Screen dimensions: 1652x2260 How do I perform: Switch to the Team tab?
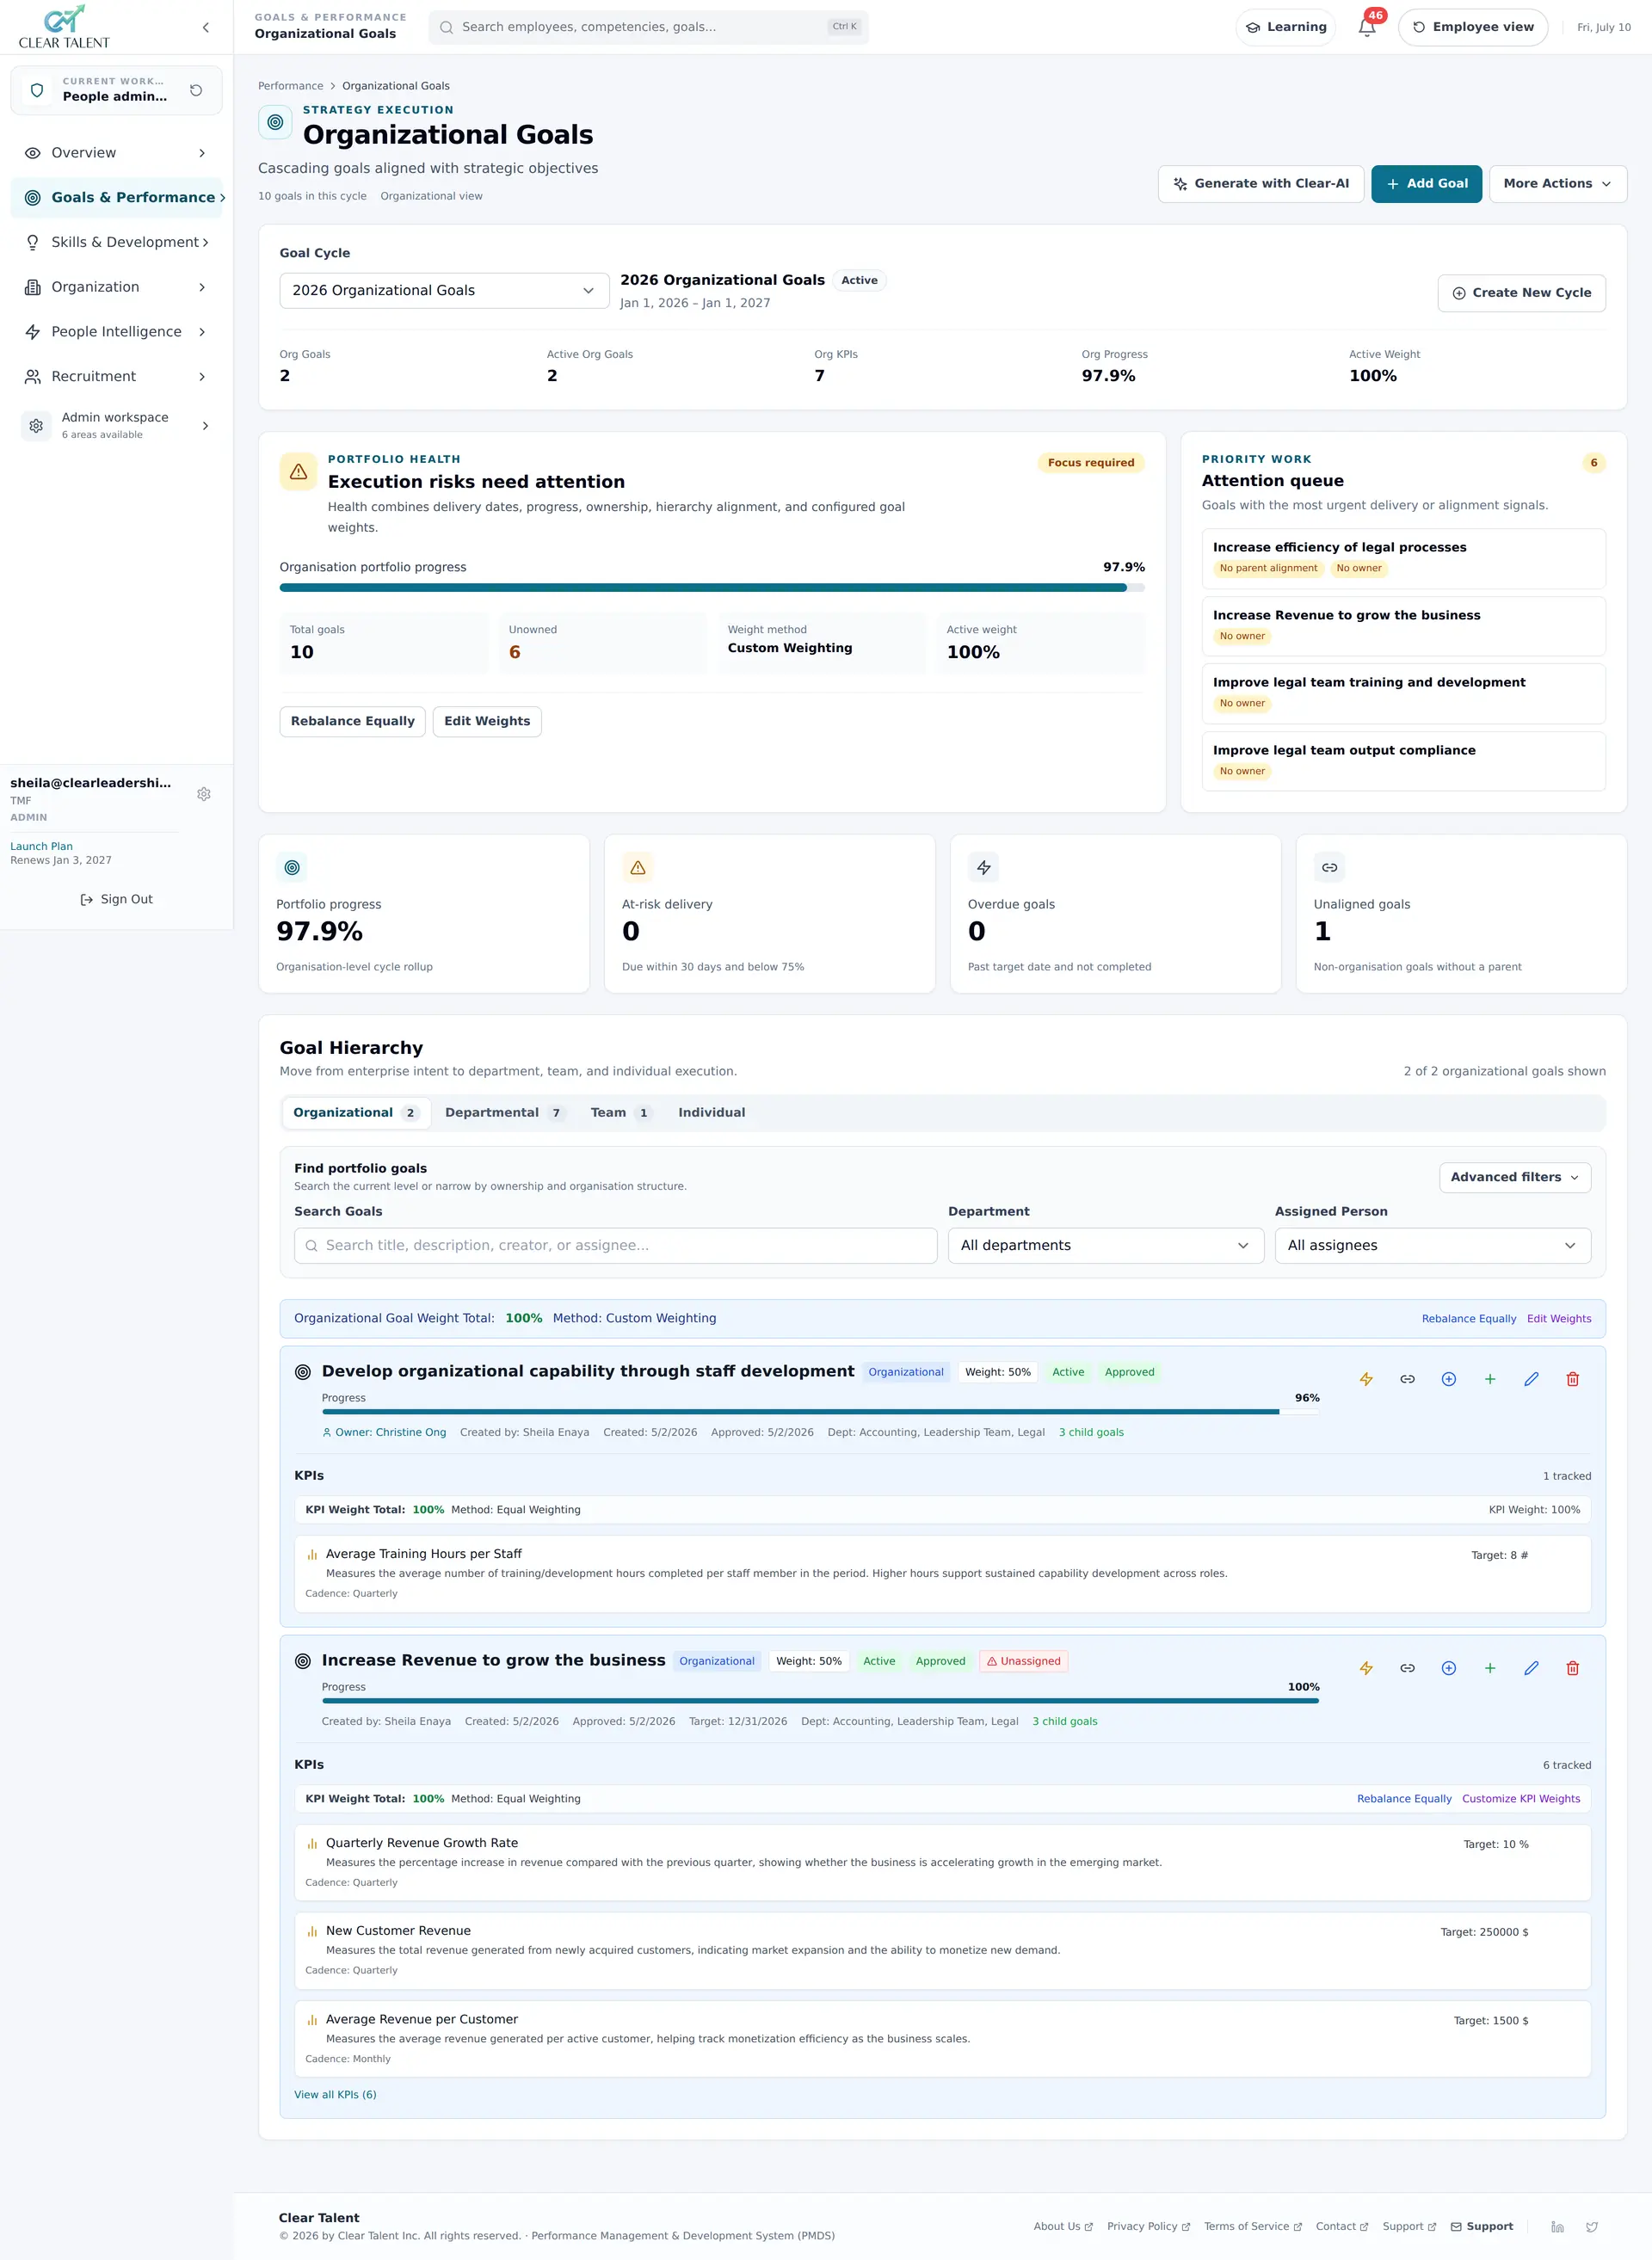tap(620, 1113)
